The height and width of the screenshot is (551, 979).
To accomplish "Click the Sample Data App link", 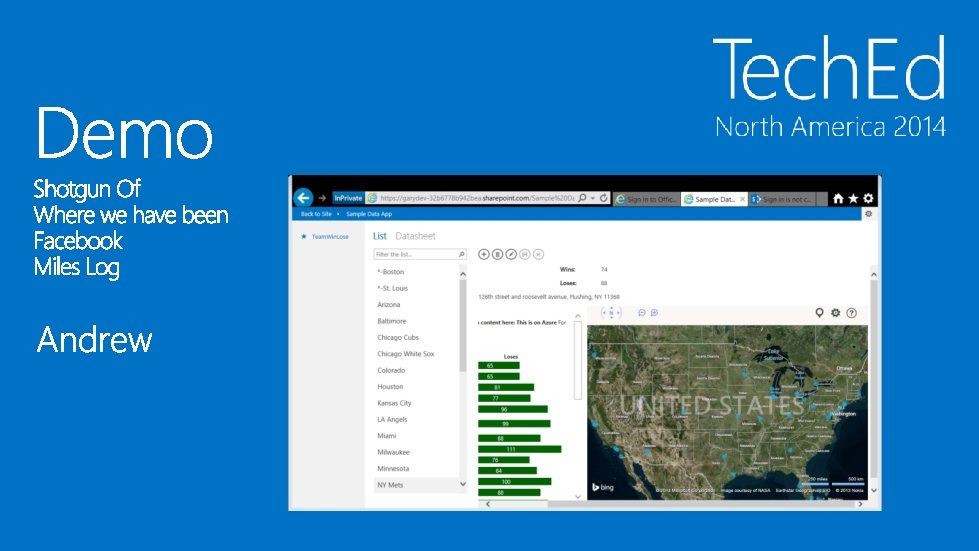I will point(369,214).
